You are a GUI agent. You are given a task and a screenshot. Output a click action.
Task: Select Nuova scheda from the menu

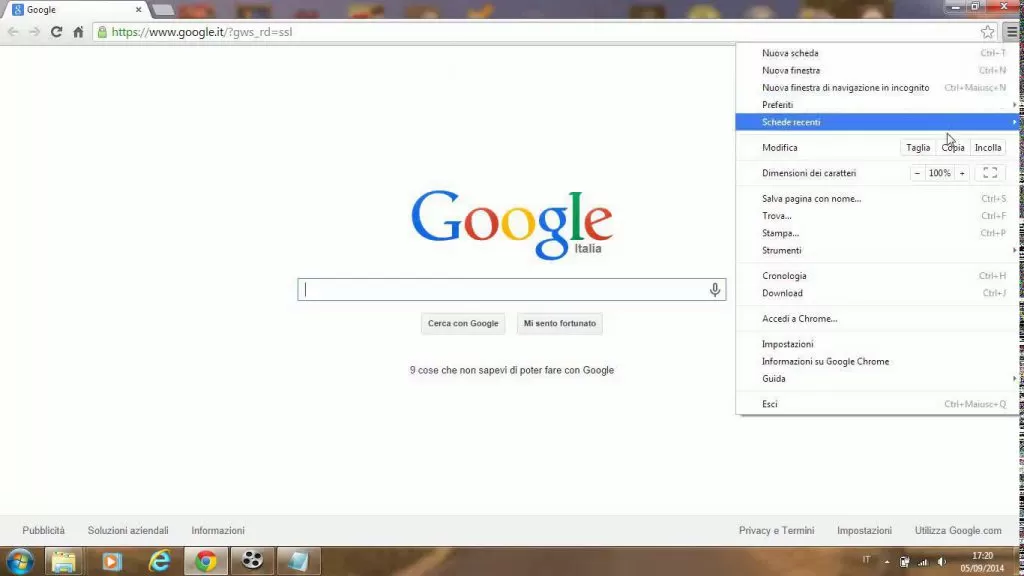click(876, 54)
